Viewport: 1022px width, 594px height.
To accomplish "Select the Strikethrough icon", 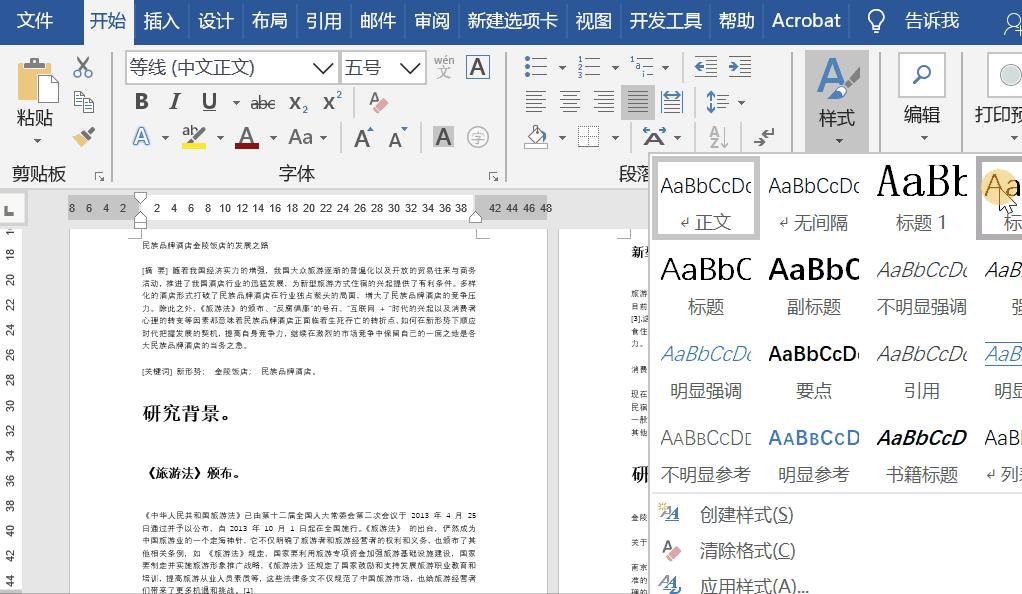I will (262, 101).
